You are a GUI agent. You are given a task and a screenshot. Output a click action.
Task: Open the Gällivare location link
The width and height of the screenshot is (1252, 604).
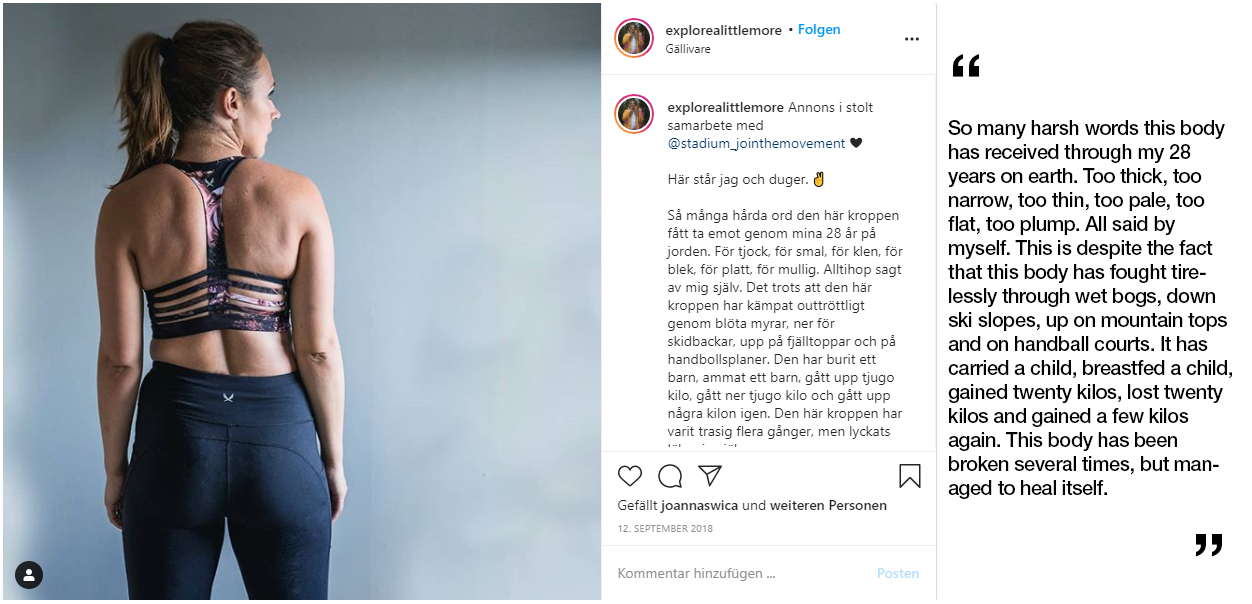coord(688,49)
